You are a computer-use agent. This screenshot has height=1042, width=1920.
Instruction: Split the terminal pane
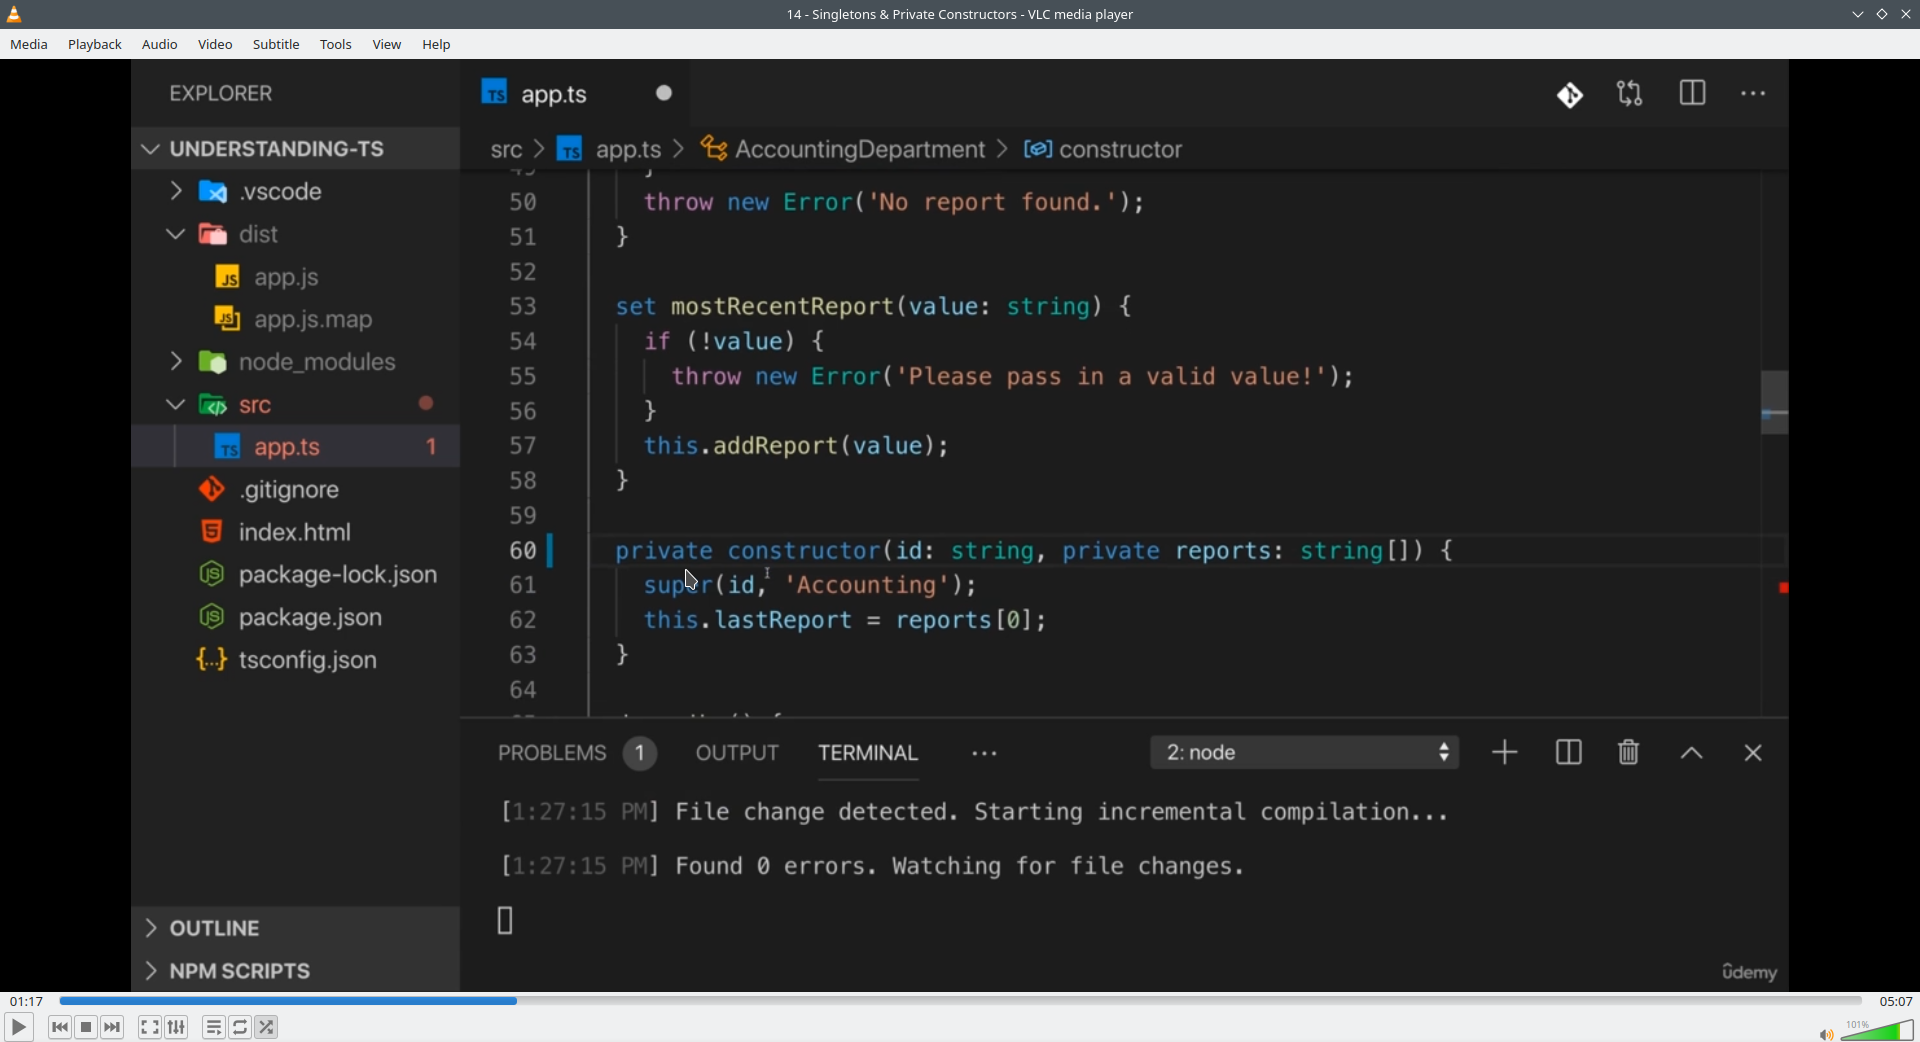[1568, 753]
